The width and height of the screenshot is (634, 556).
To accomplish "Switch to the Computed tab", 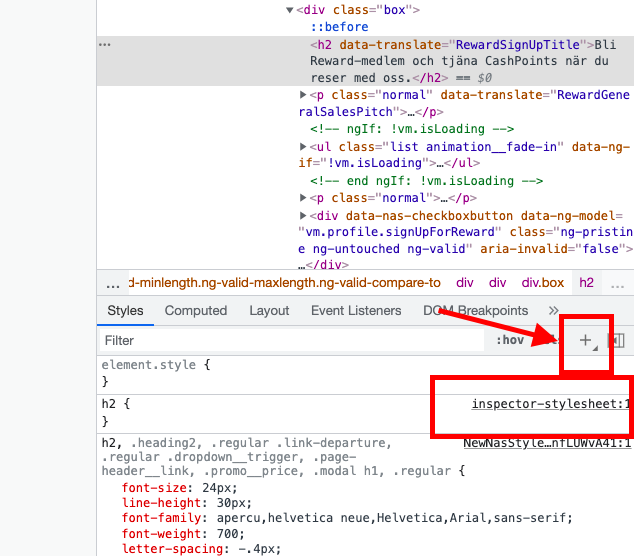I will (196, 311).
